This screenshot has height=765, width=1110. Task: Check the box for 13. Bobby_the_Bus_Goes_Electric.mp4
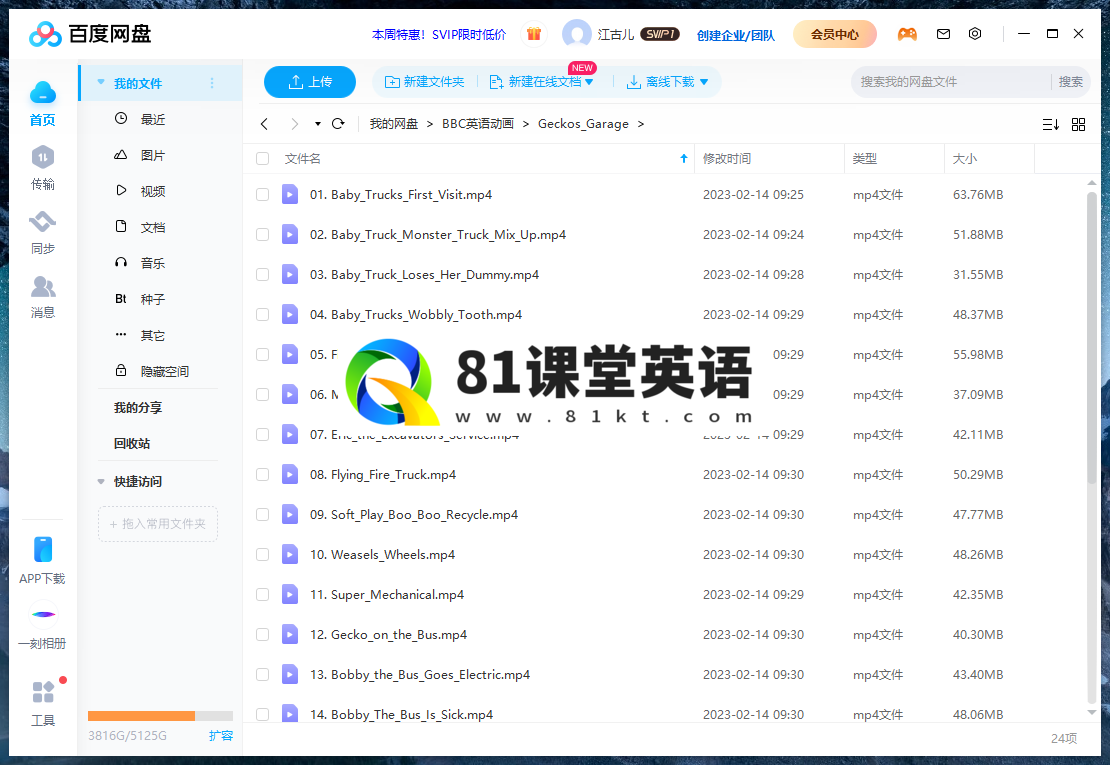(263, 674)
